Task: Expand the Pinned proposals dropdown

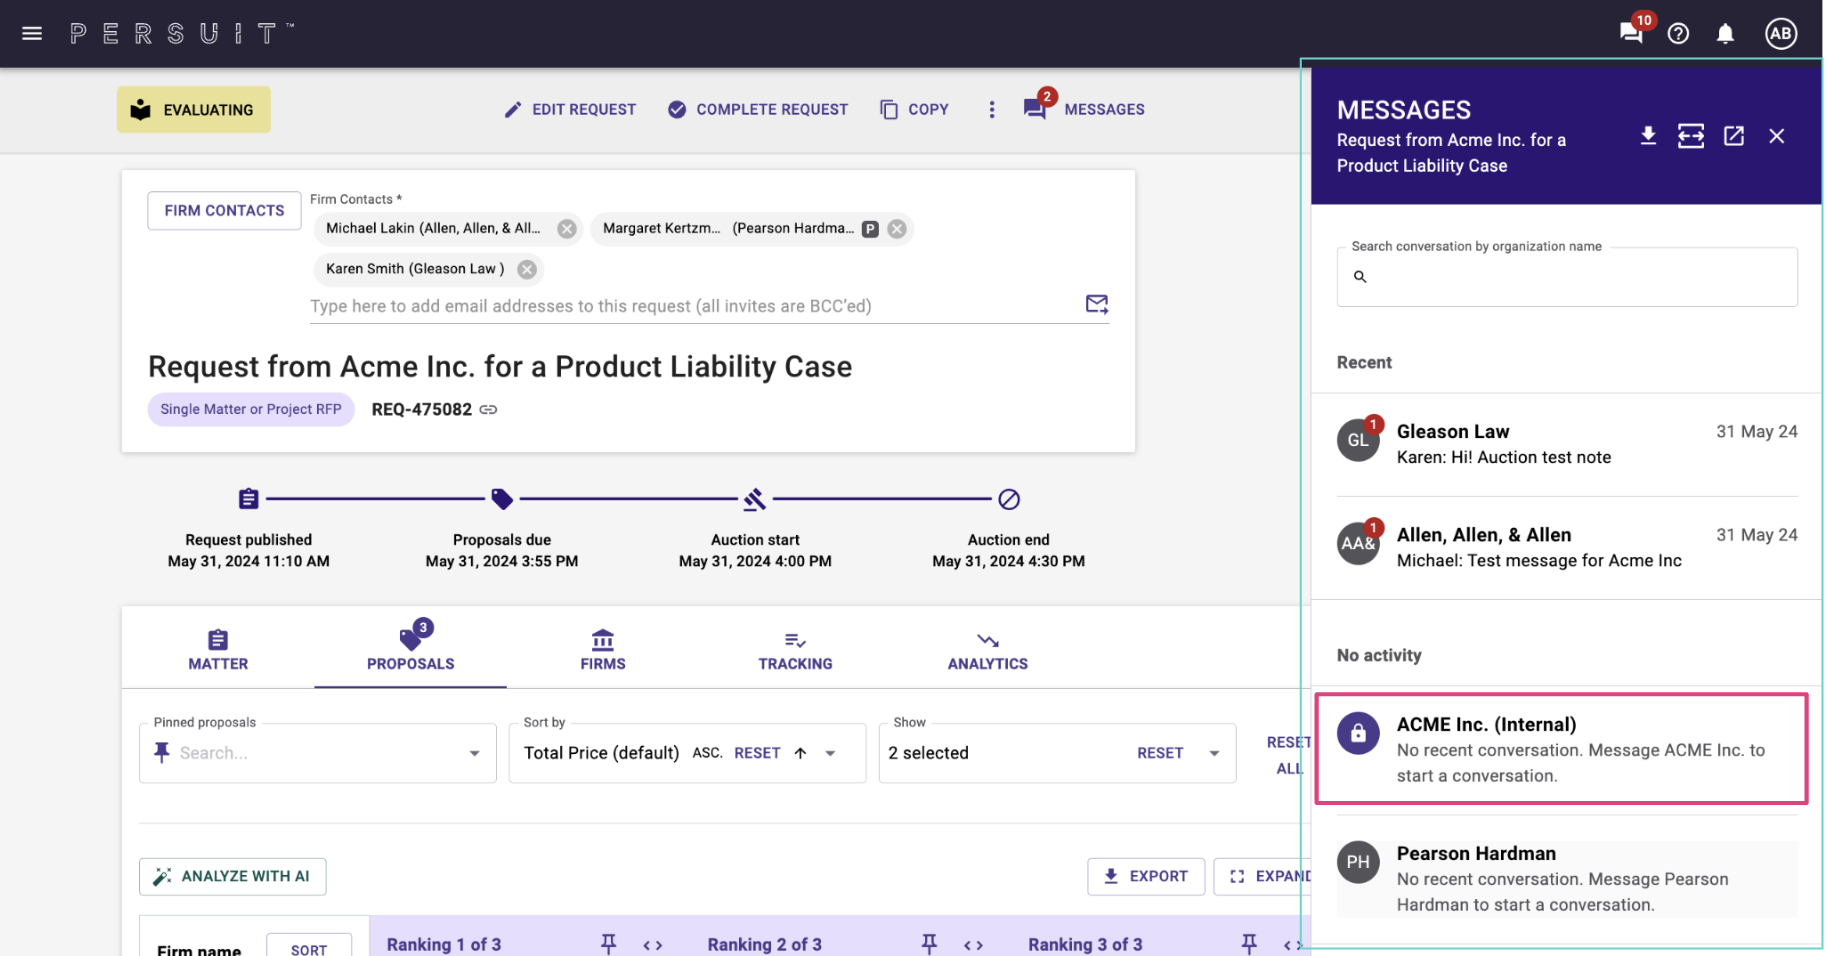Action: point(474,753)
